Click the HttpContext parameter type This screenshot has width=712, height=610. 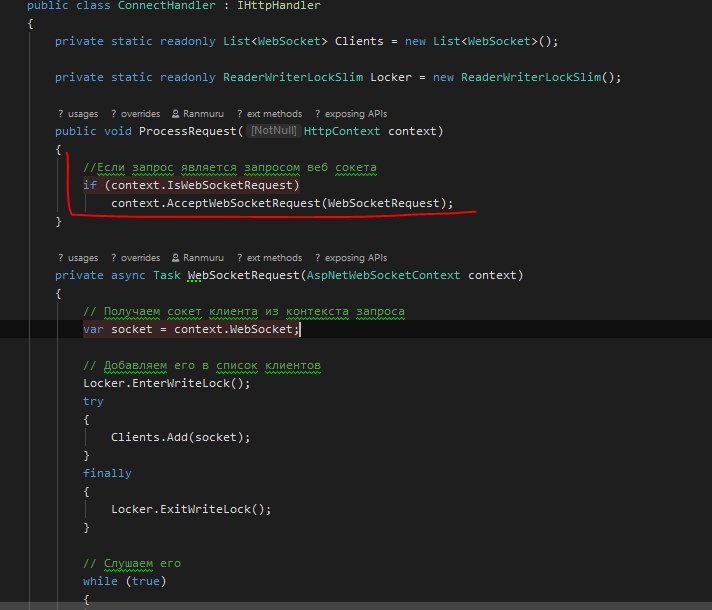[x=341, y=131]
